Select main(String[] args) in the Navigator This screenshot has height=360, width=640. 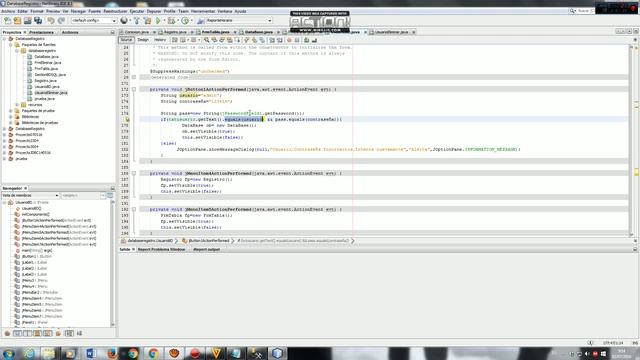(37, 250)
